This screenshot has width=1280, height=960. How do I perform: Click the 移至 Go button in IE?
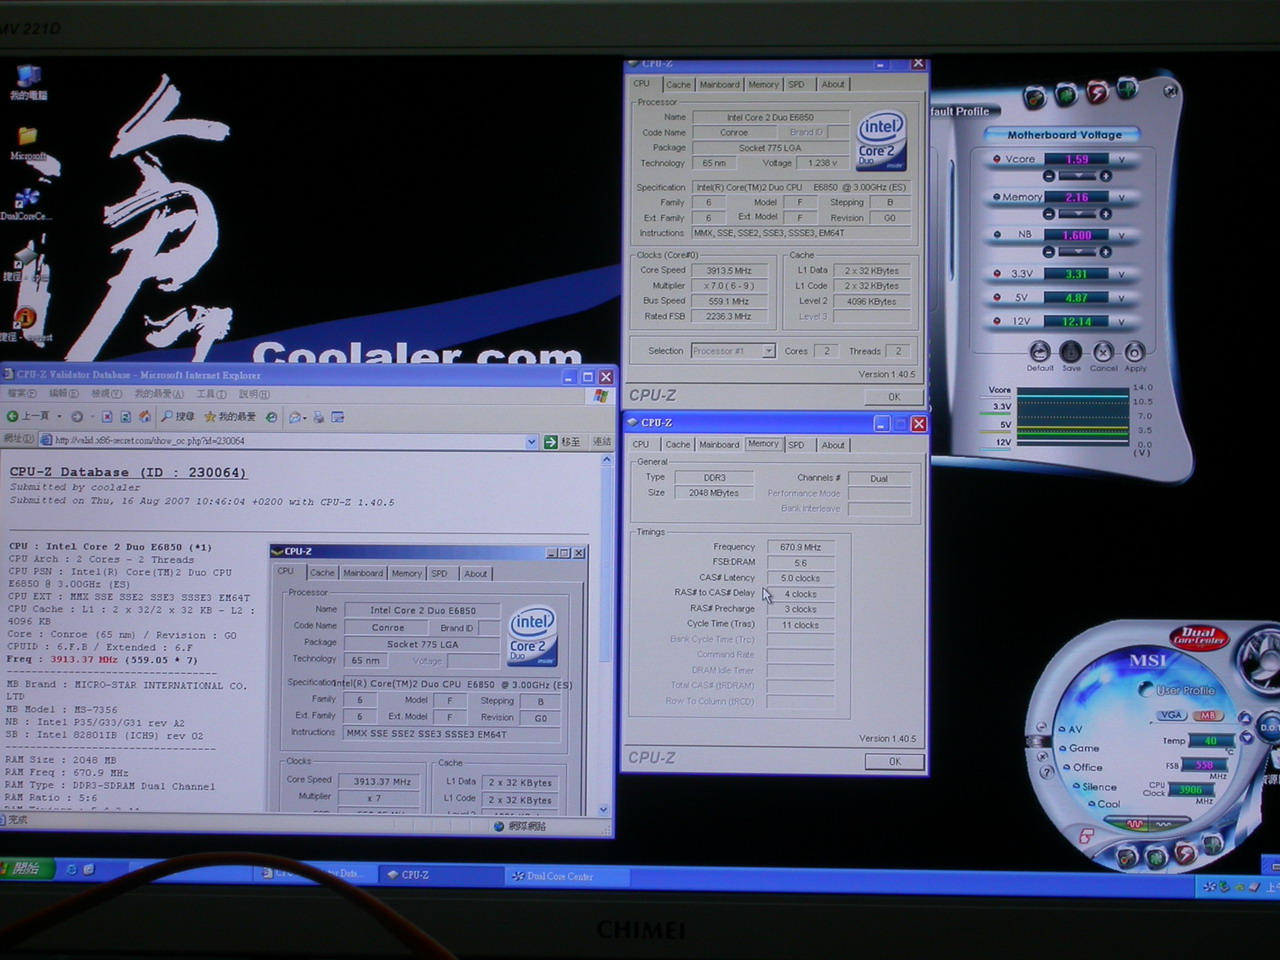click(563, 441)
